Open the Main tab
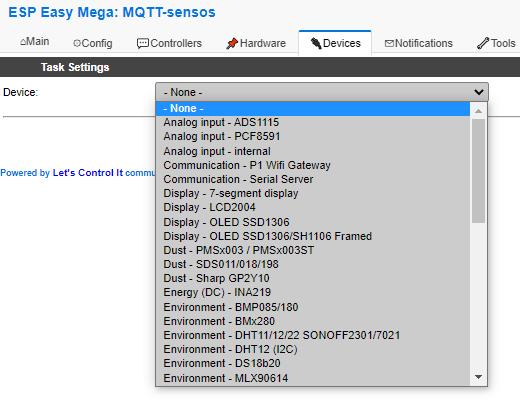Image resolution: width=520 pixels, height=414 pixels. click(34, 42)
